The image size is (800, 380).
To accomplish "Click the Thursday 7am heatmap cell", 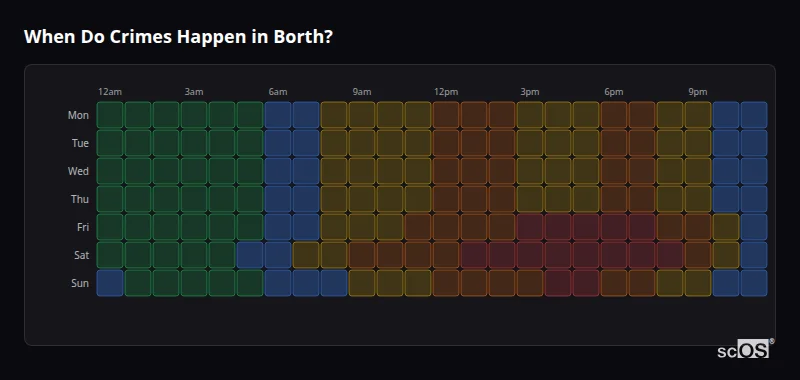I will pyautogui.click(x=306, y=199).
